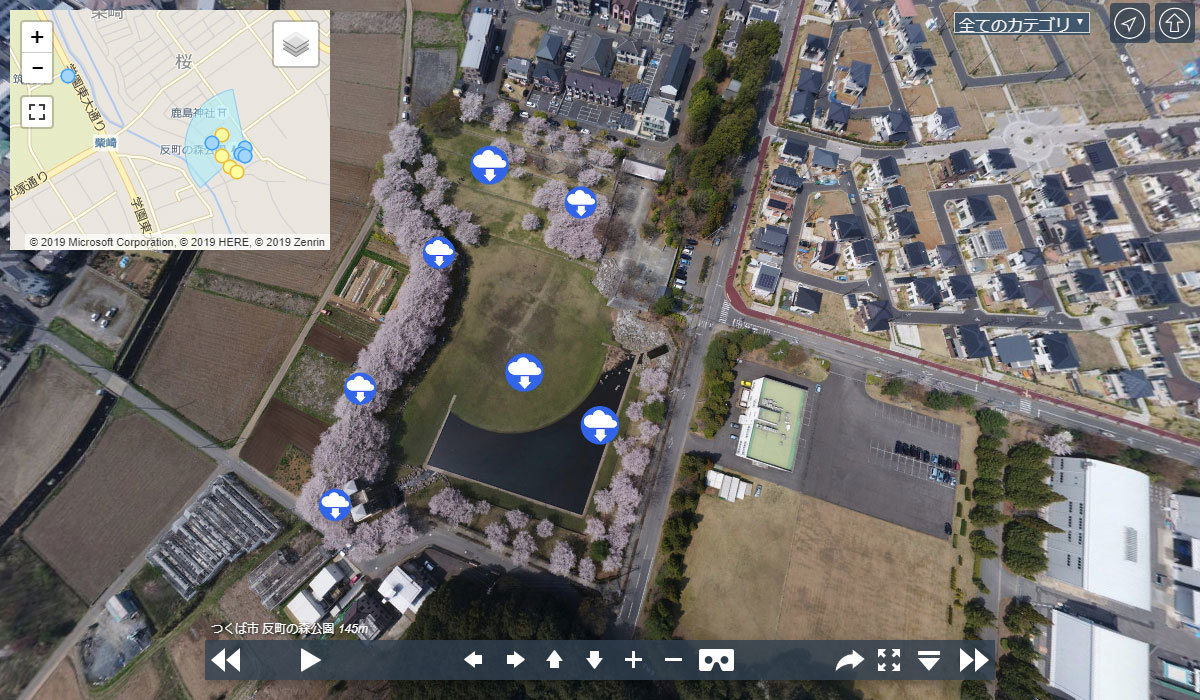Image resolution: width=1200 pixels, height=700 pixels.
Task: Tilt the view up with arrow button
Action: (x=554, y=660)
